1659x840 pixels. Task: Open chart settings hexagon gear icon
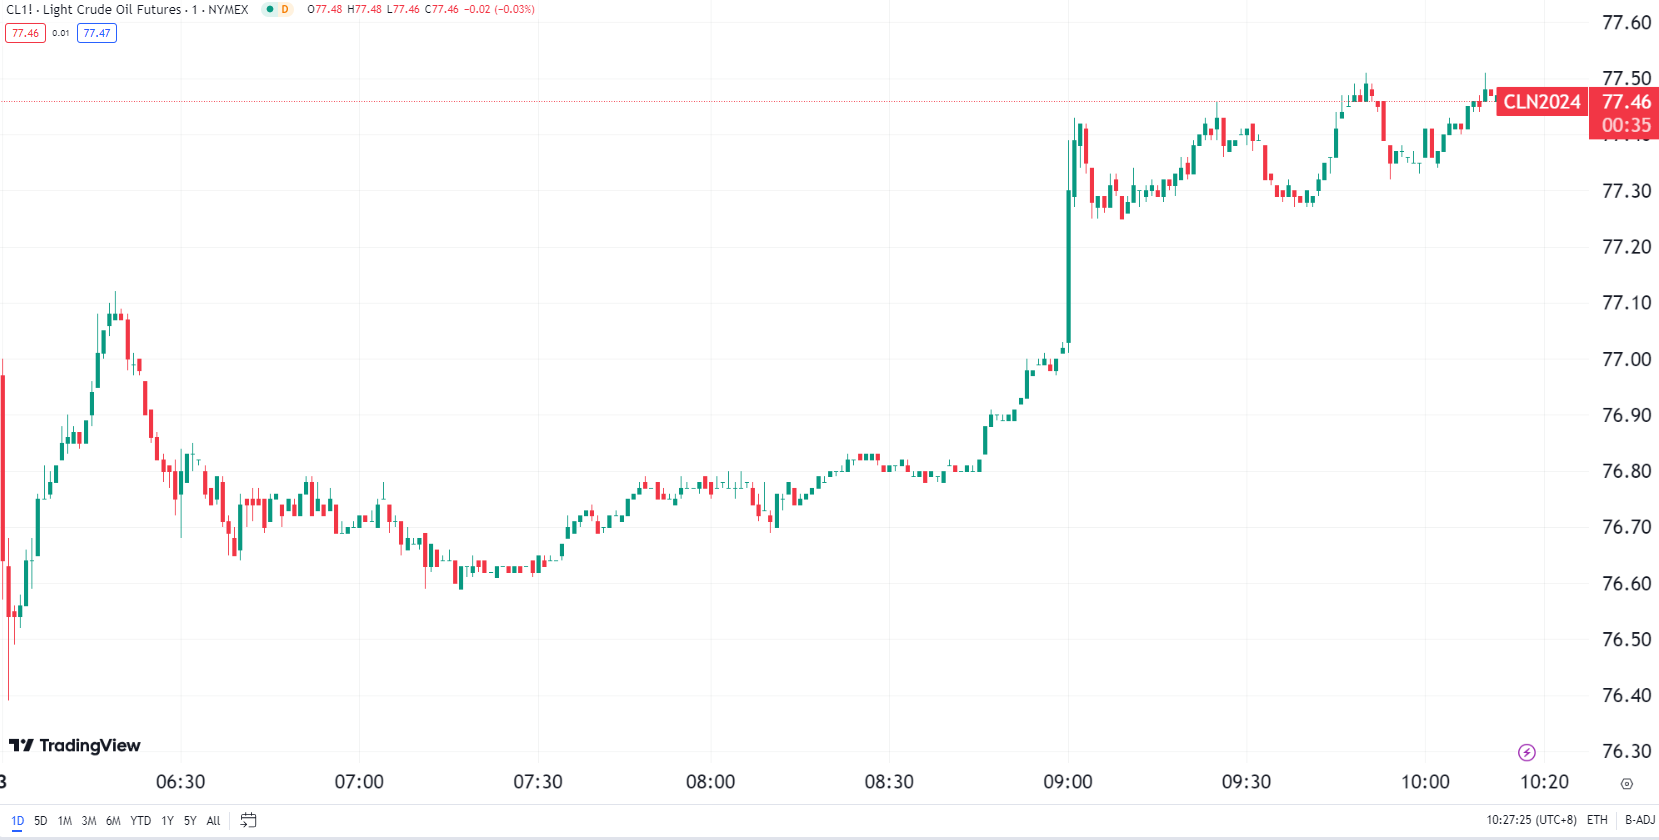click(1626, 784)
